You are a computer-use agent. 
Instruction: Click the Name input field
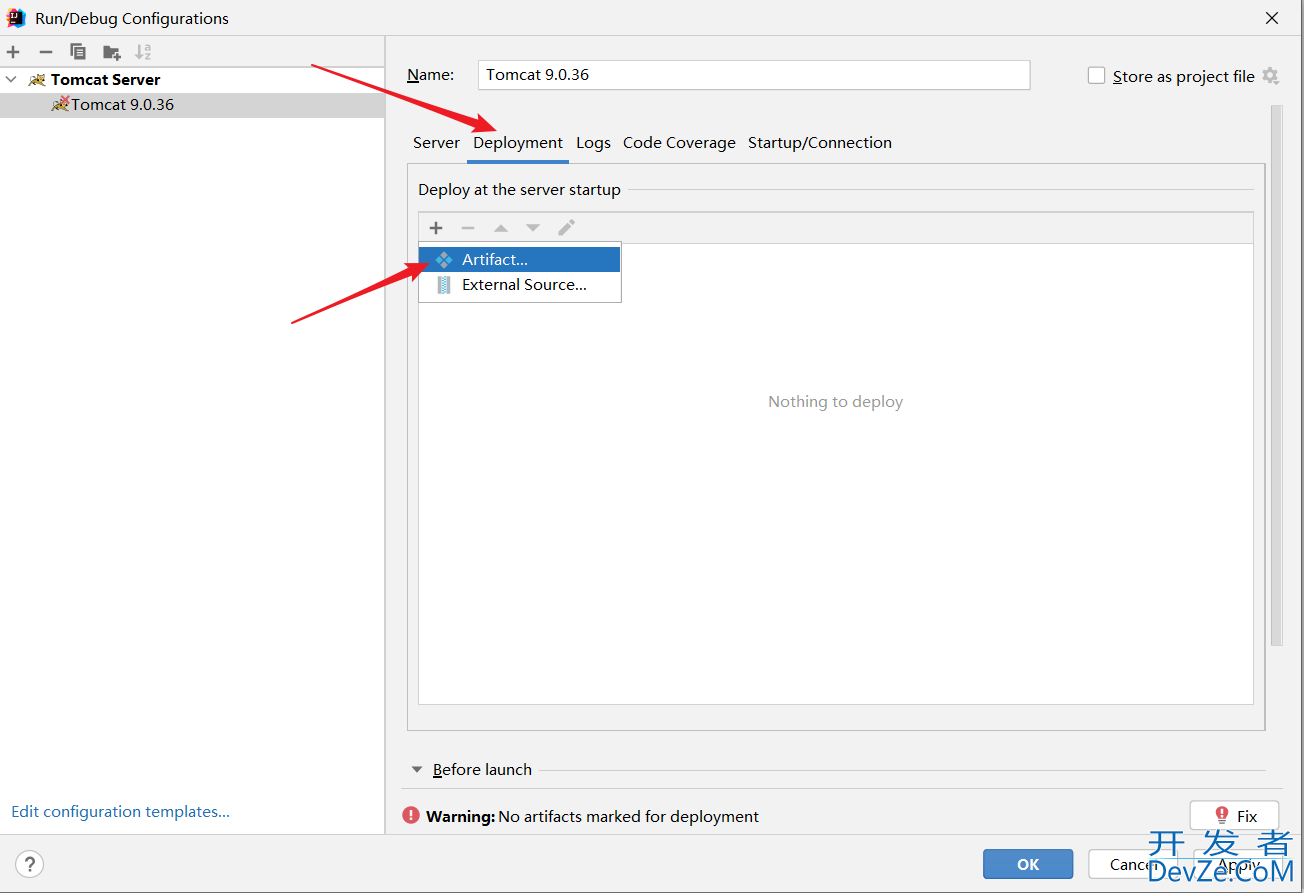754,75
